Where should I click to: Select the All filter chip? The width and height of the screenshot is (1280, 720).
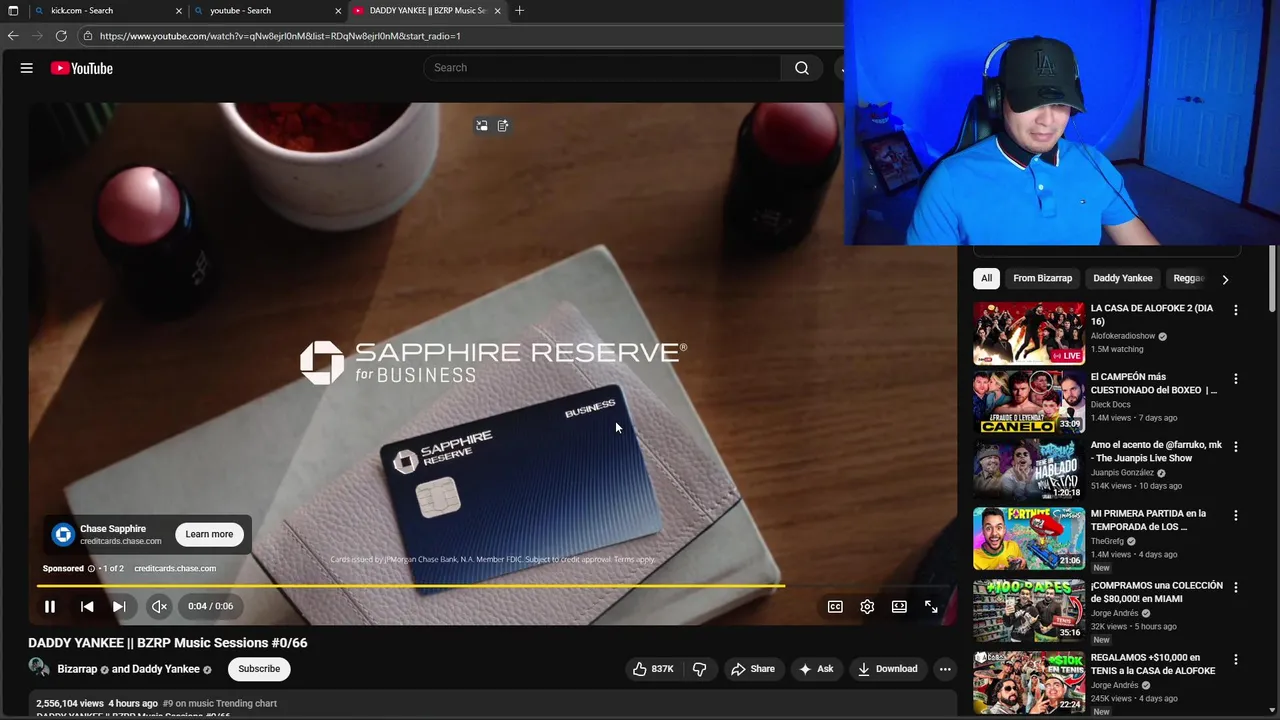[x=986, y=278]
